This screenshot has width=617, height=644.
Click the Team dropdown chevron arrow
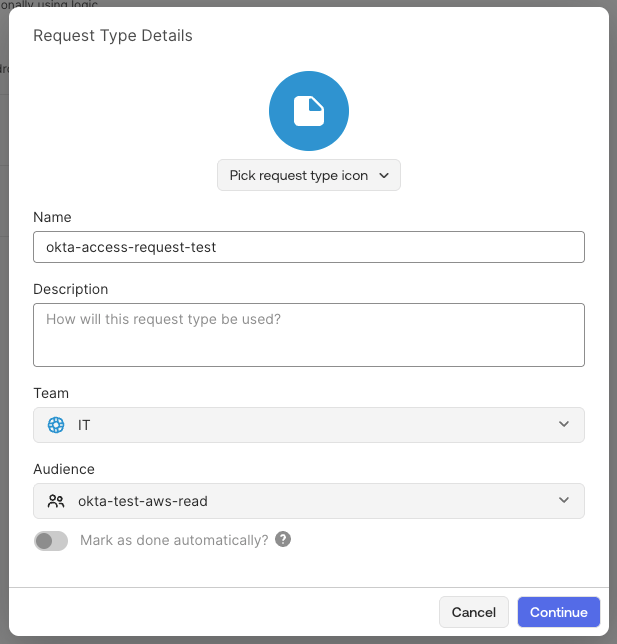(x=564, y=425)
